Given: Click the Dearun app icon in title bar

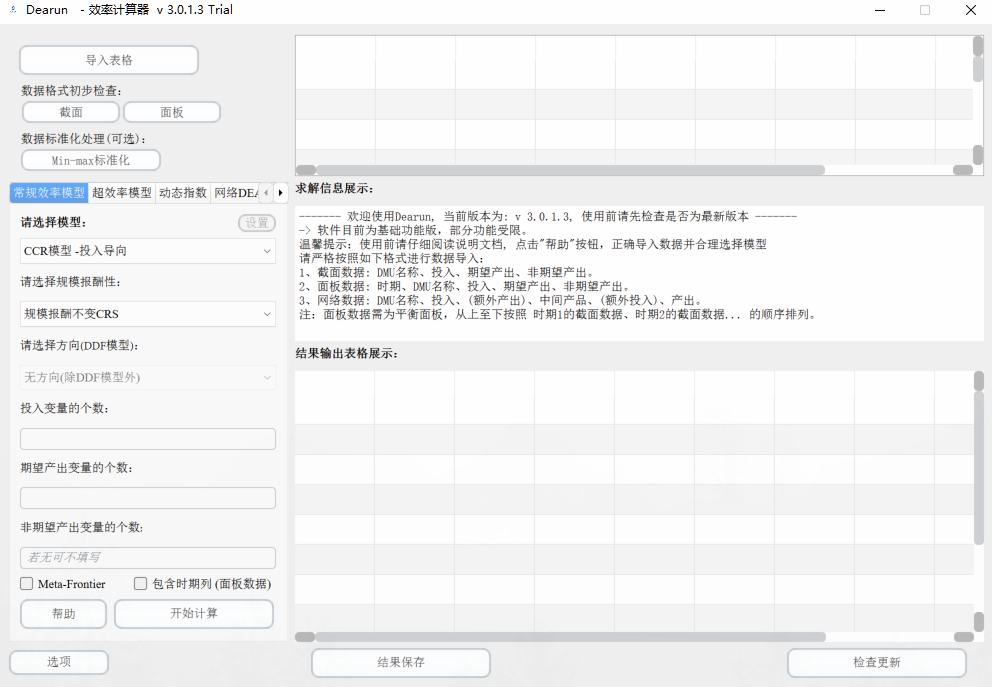Looking at the screenshot, I should pyautogui.click(x=13, y=10).
